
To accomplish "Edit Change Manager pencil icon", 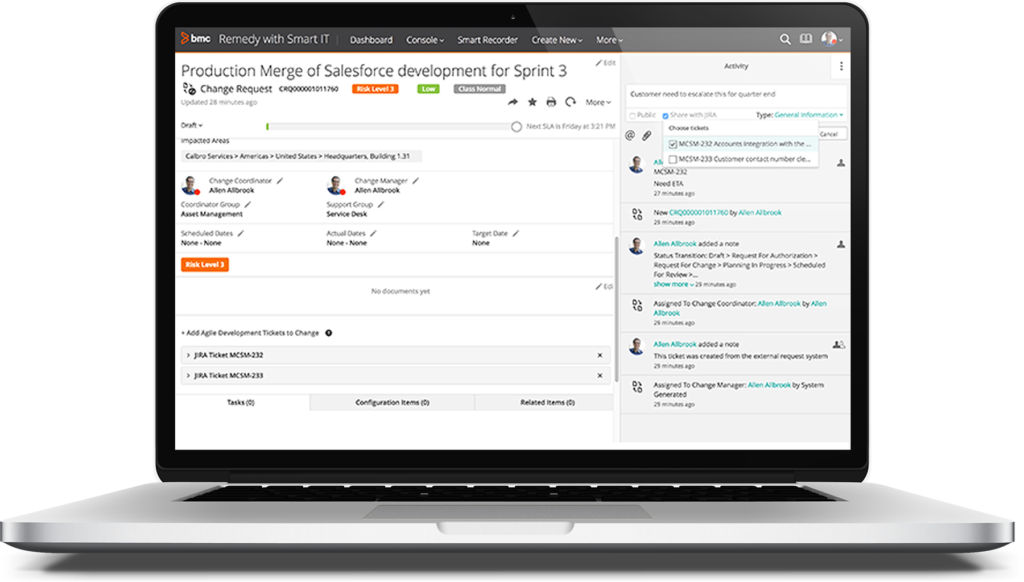I will point(415,180).
